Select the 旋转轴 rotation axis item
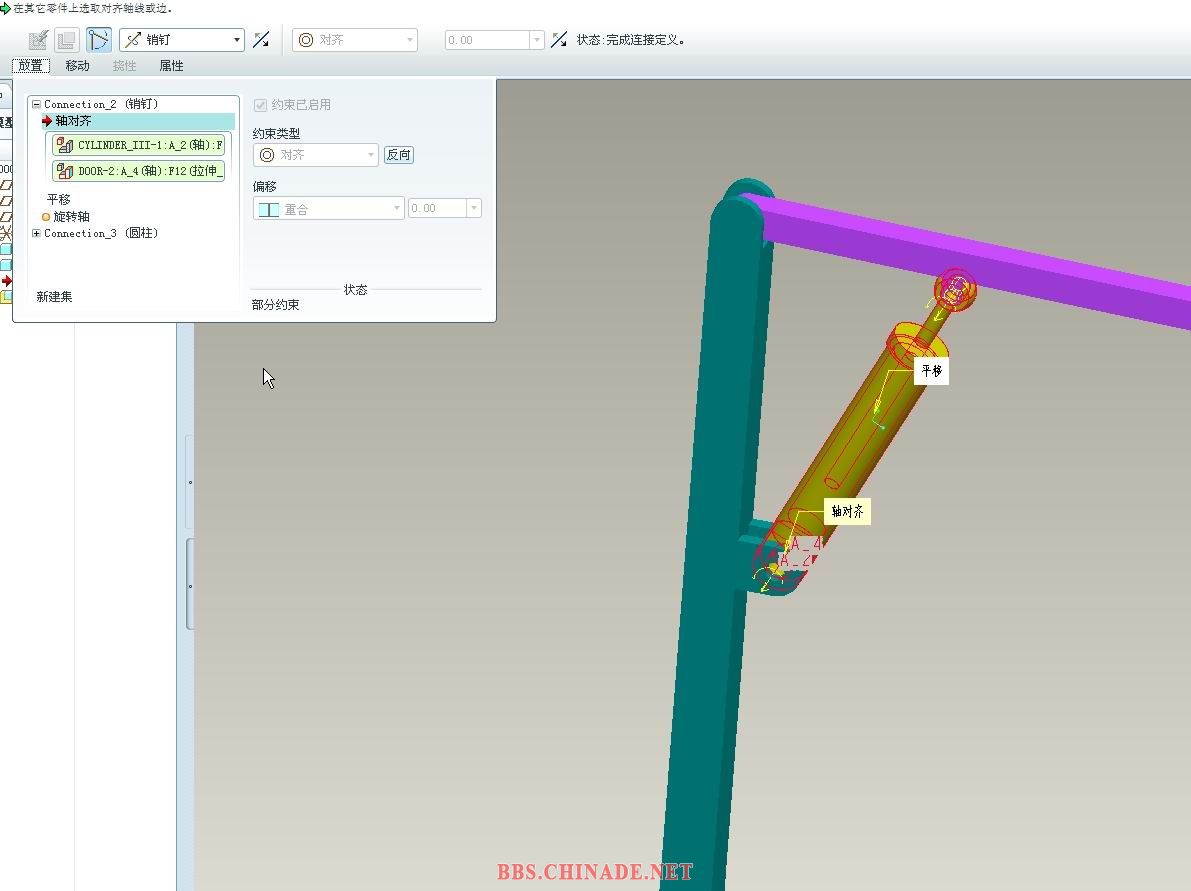The image size is (1191, 891). tap(71, 216)
